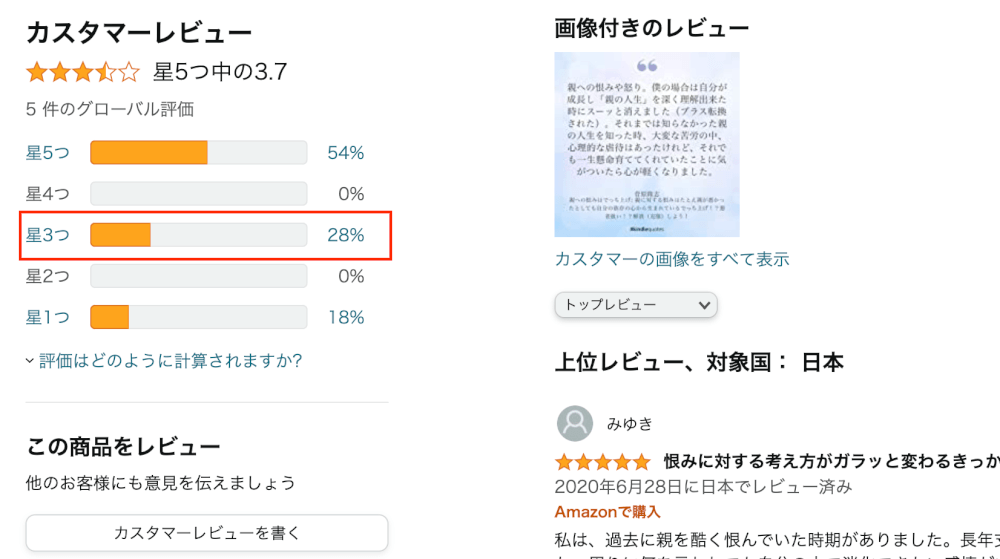Screen dimensions: 1000x559
Task: Filter reviews by 星3つ
Action: 48,235
